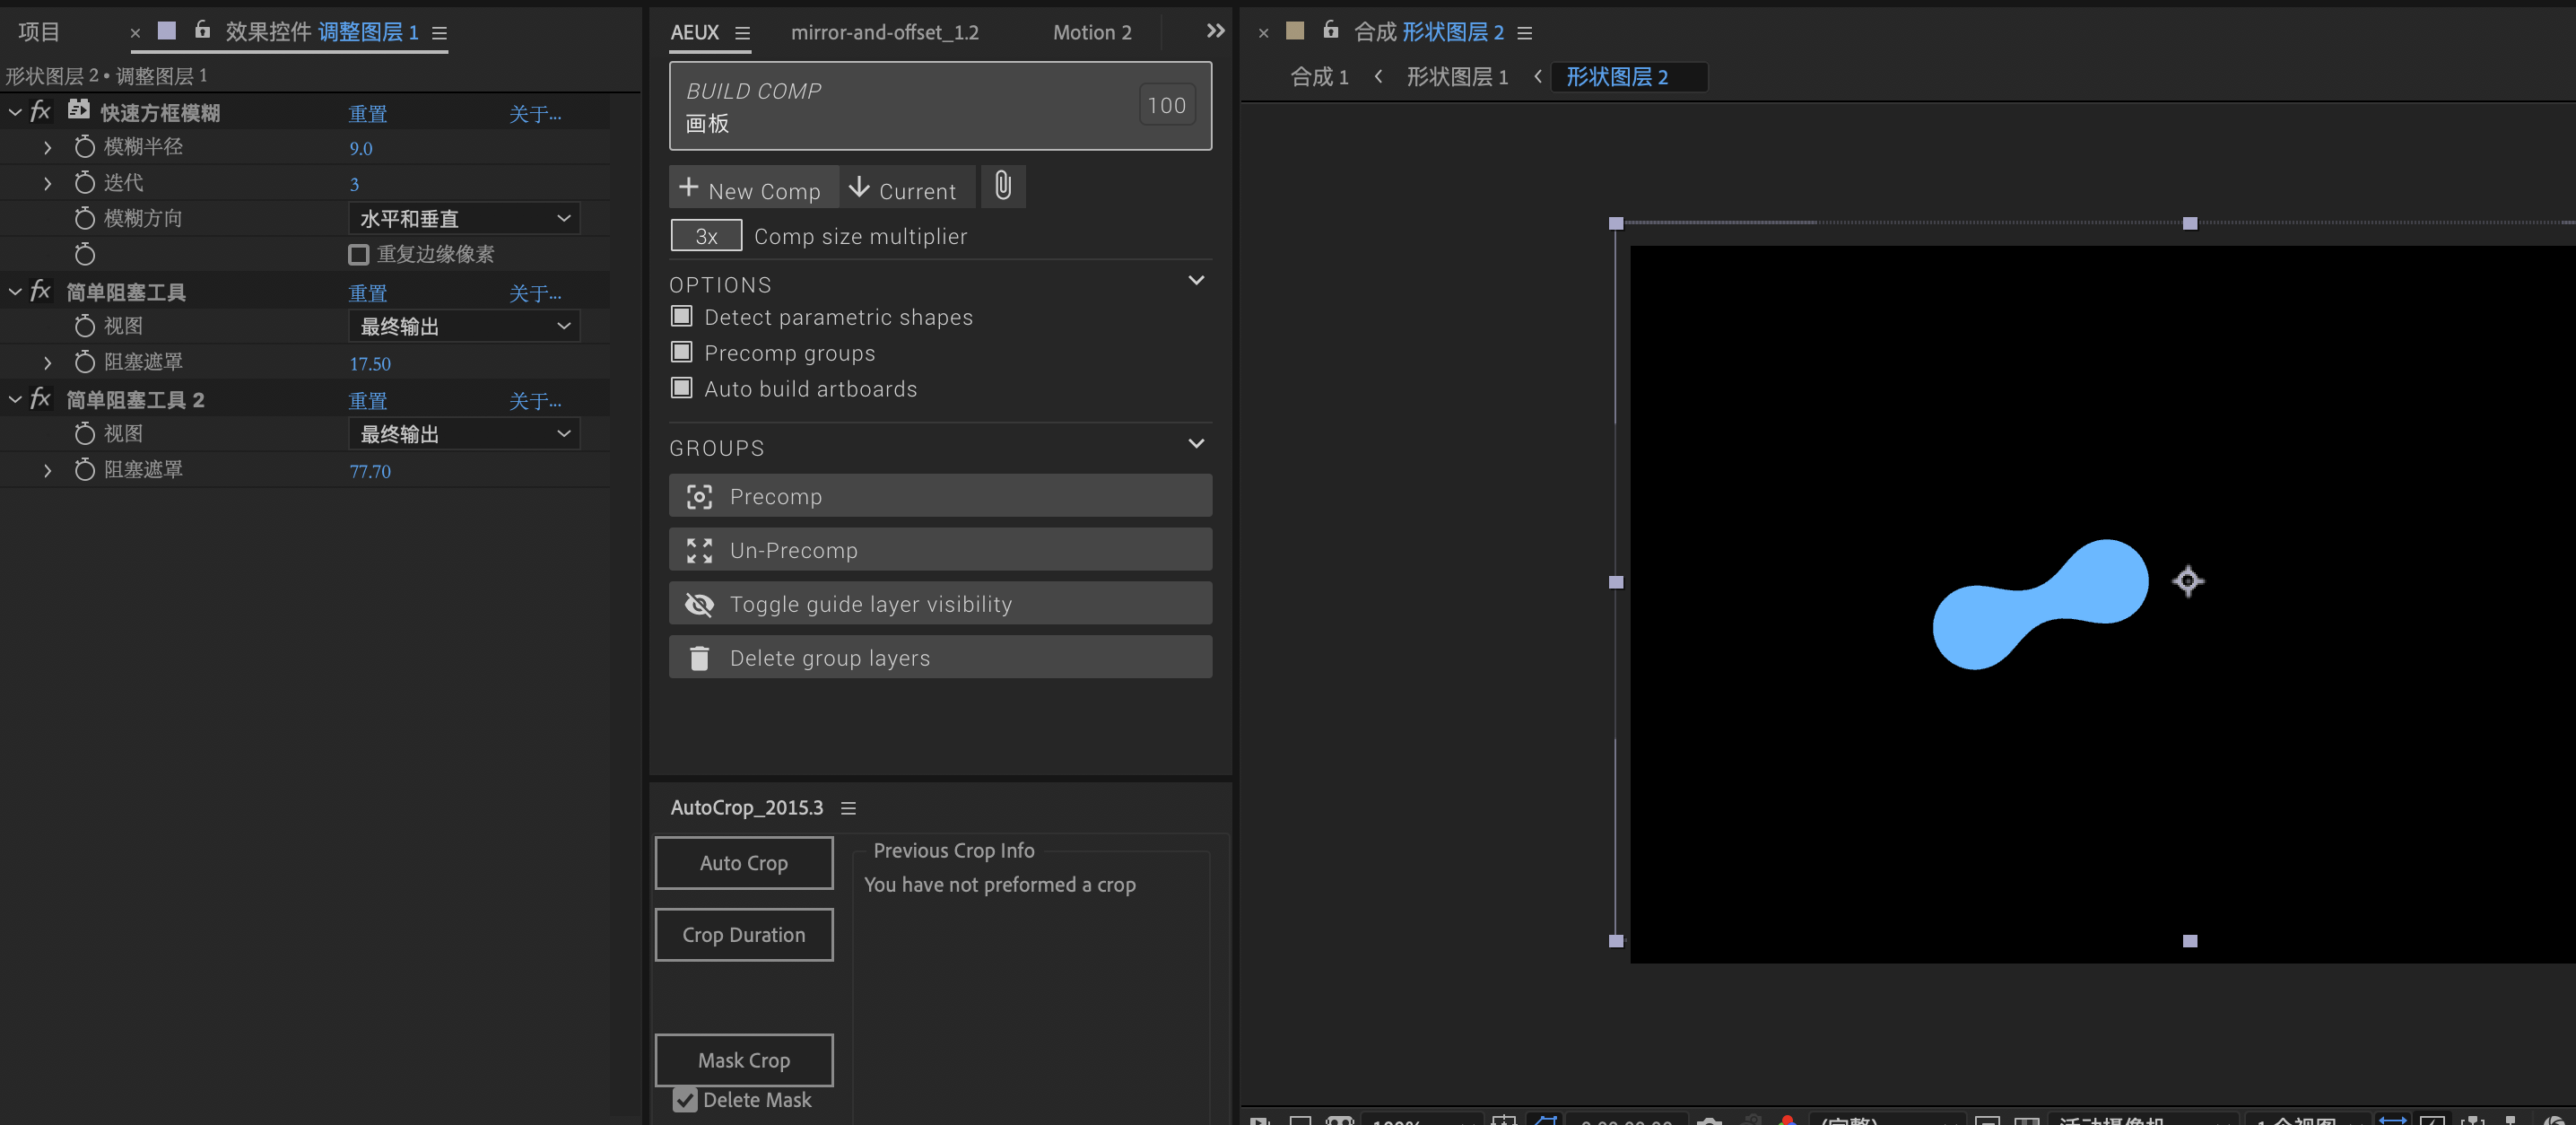This screenshot has height=1125, width=2576.
Task: Go to 形状图层 1 in the breadcrumb
Action: [x=1457, y=76]
